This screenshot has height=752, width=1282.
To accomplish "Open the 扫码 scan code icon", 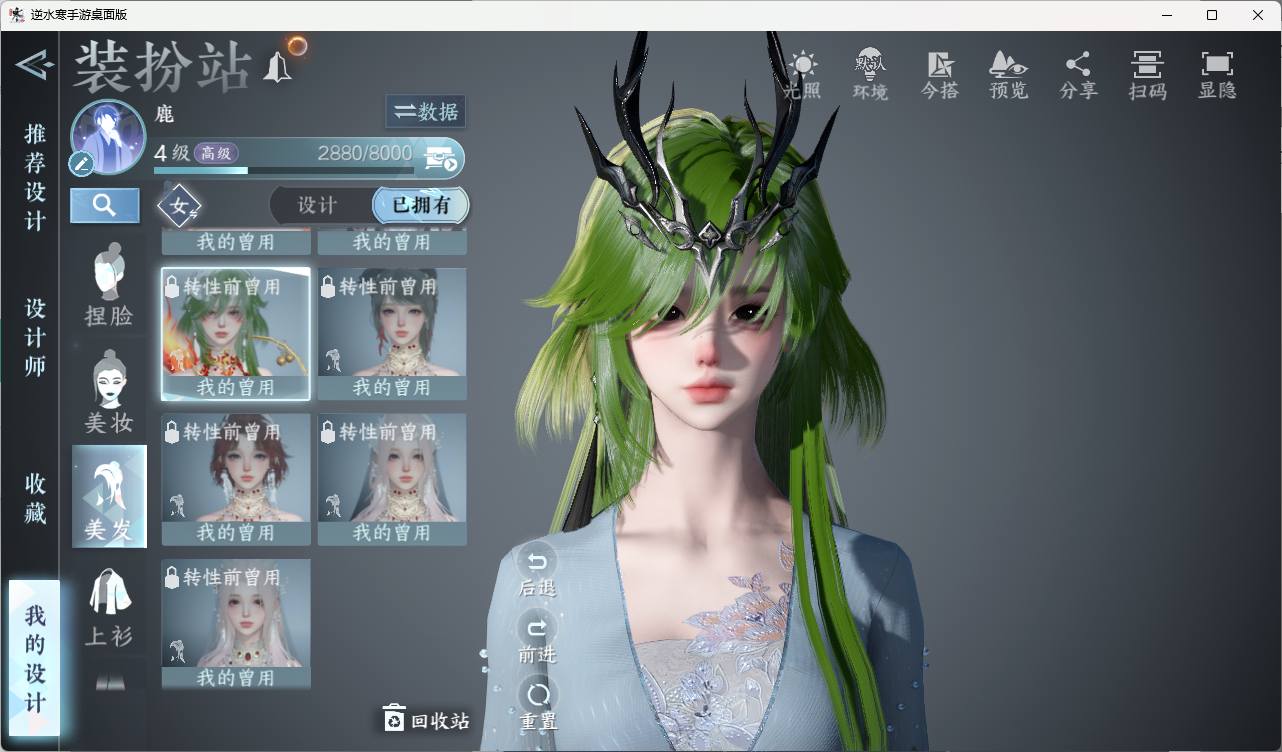I will coord(1147,75).
